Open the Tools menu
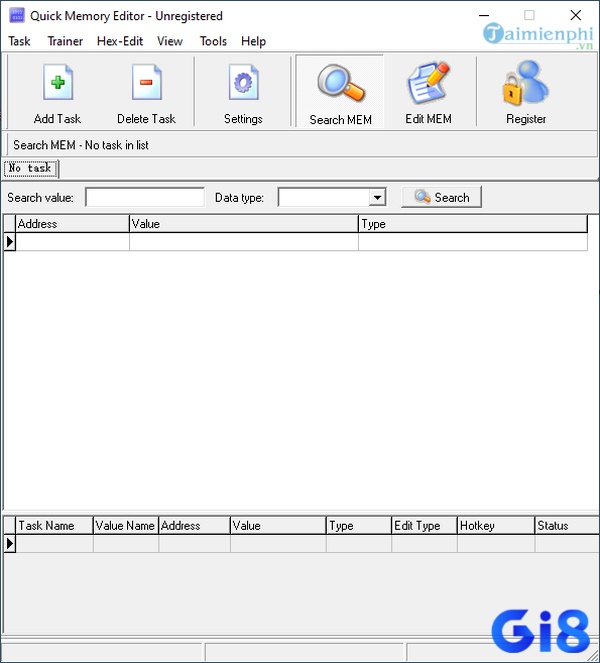The image size is (600, 663). click(x=213, y=41)
